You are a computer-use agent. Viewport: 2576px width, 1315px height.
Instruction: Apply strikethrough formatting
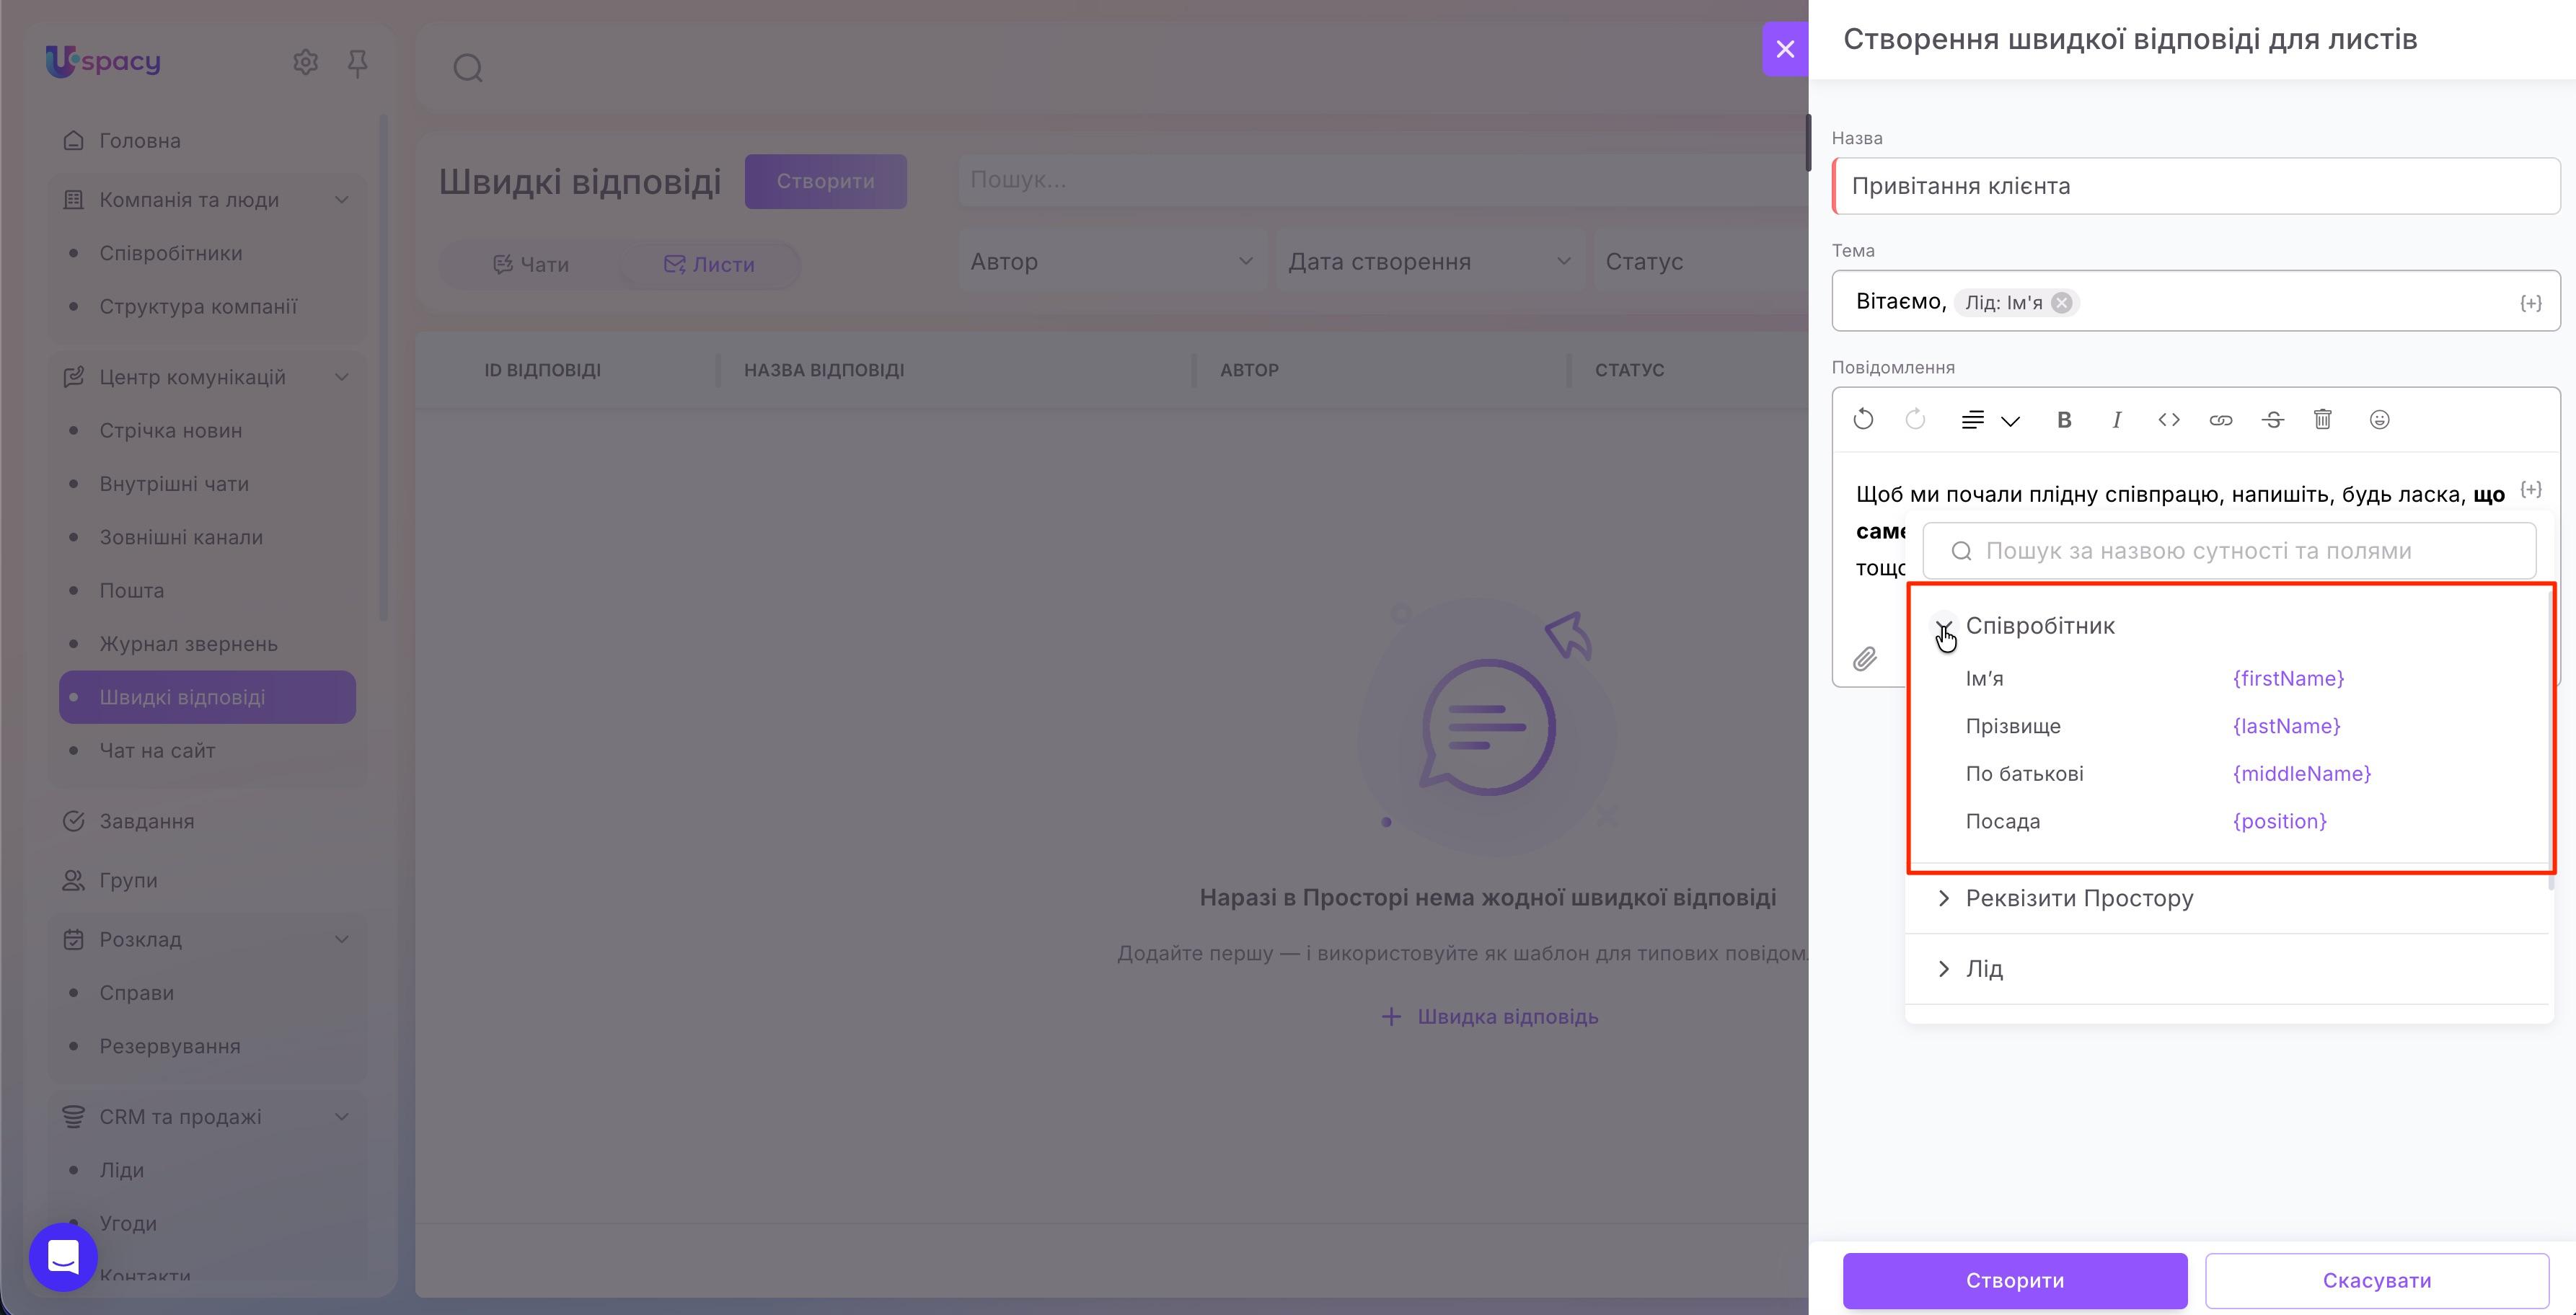tap(2272, 420)
